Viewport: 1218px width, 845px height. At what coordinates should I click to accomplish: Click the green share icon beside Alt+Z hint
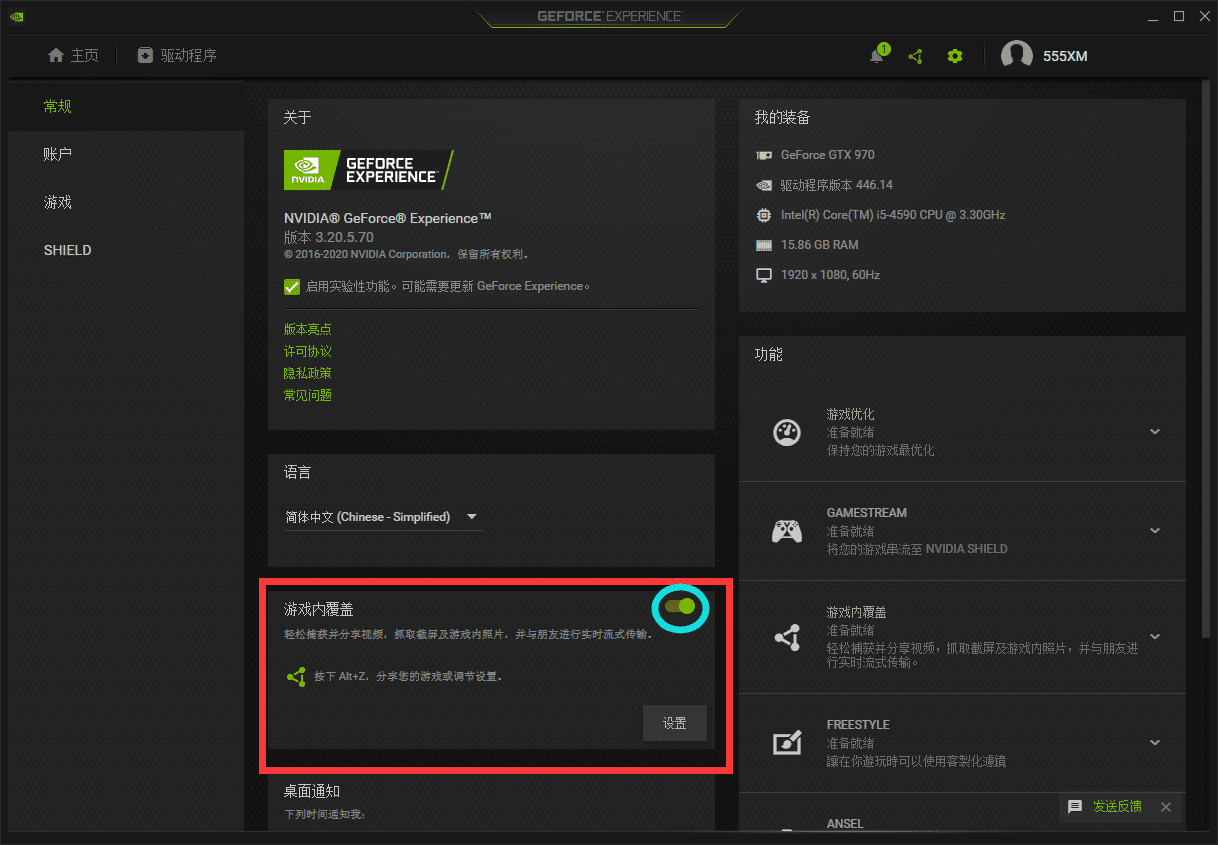pyautogui.click(x=296, y=677)
